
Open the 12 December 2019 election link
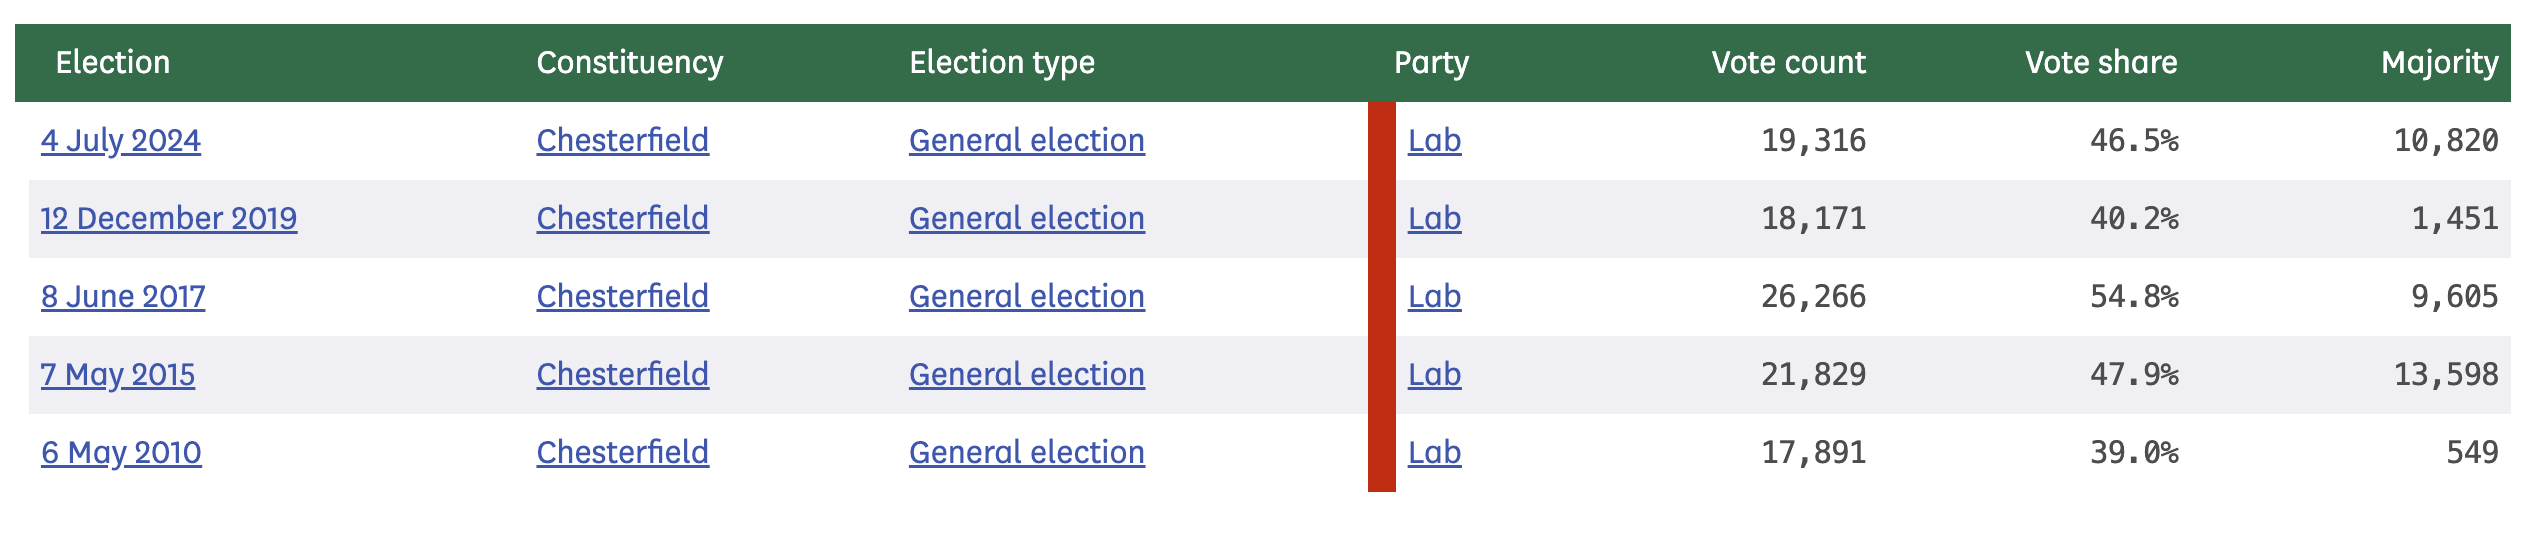coord(169,219)
